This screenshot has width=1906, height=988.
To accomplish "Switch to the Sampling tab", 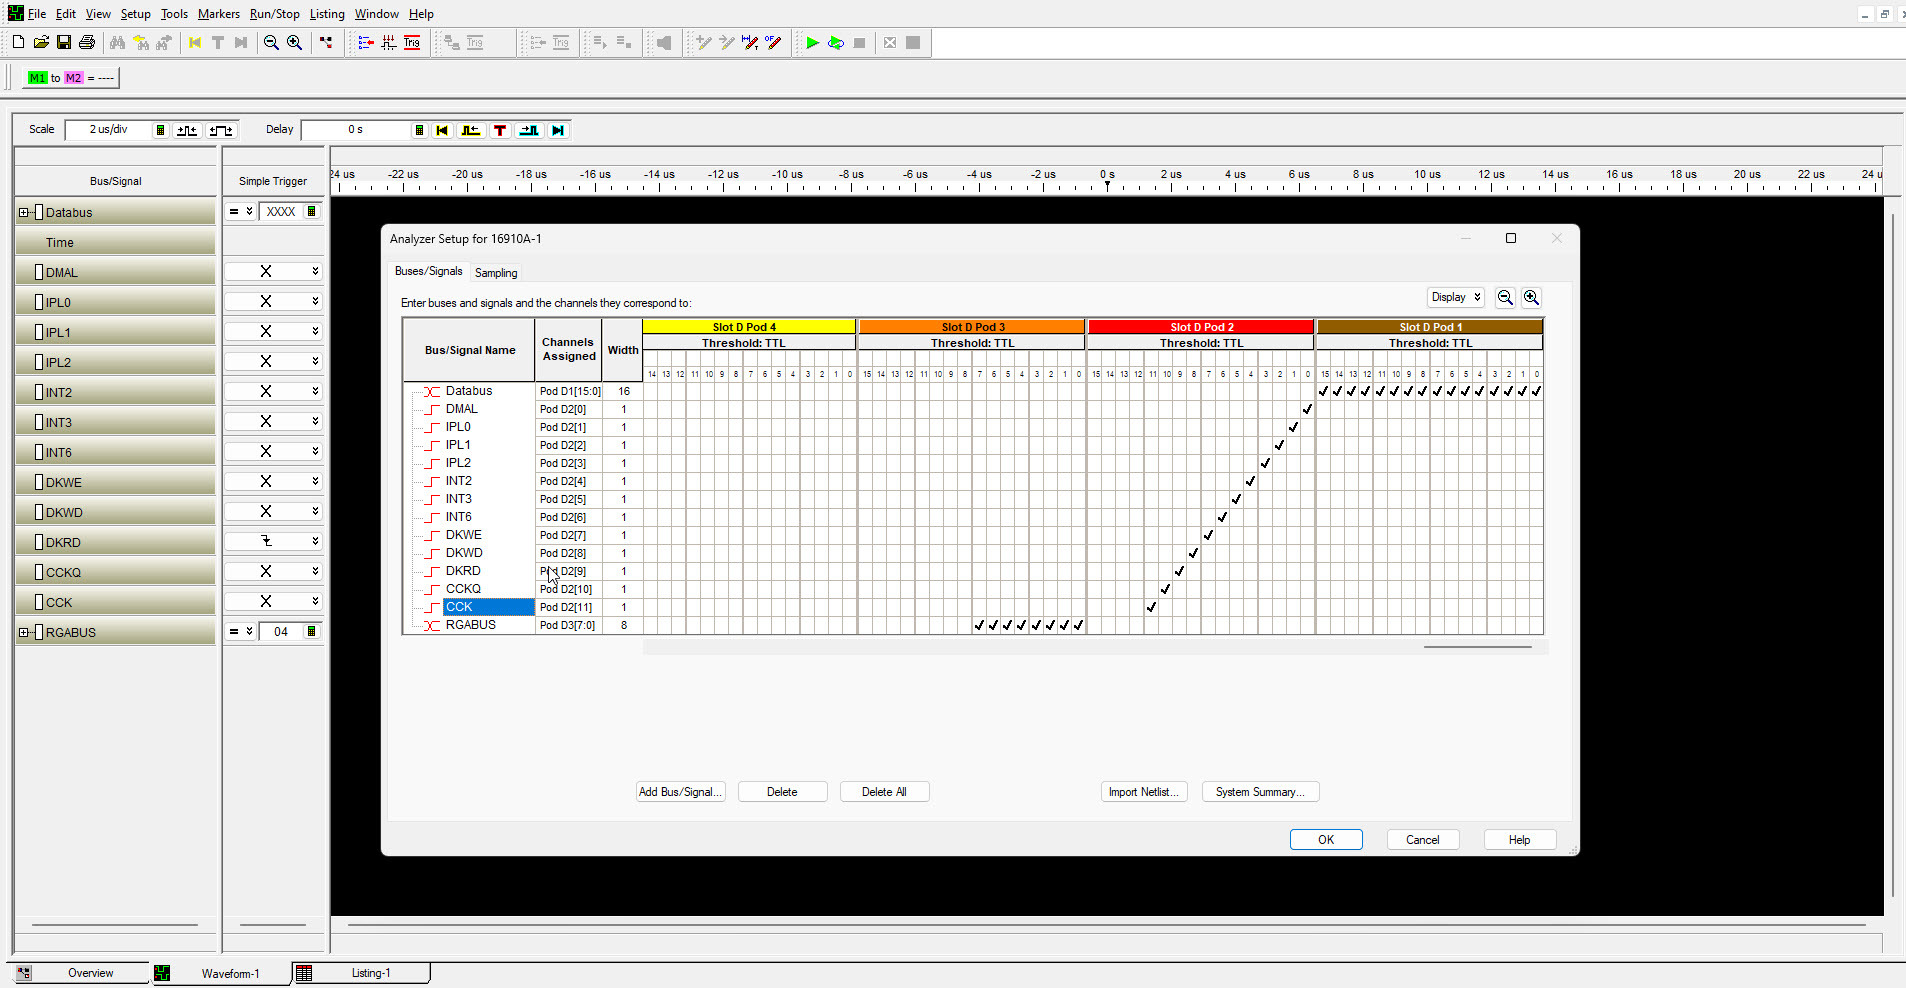I will (x=496, y=273).
